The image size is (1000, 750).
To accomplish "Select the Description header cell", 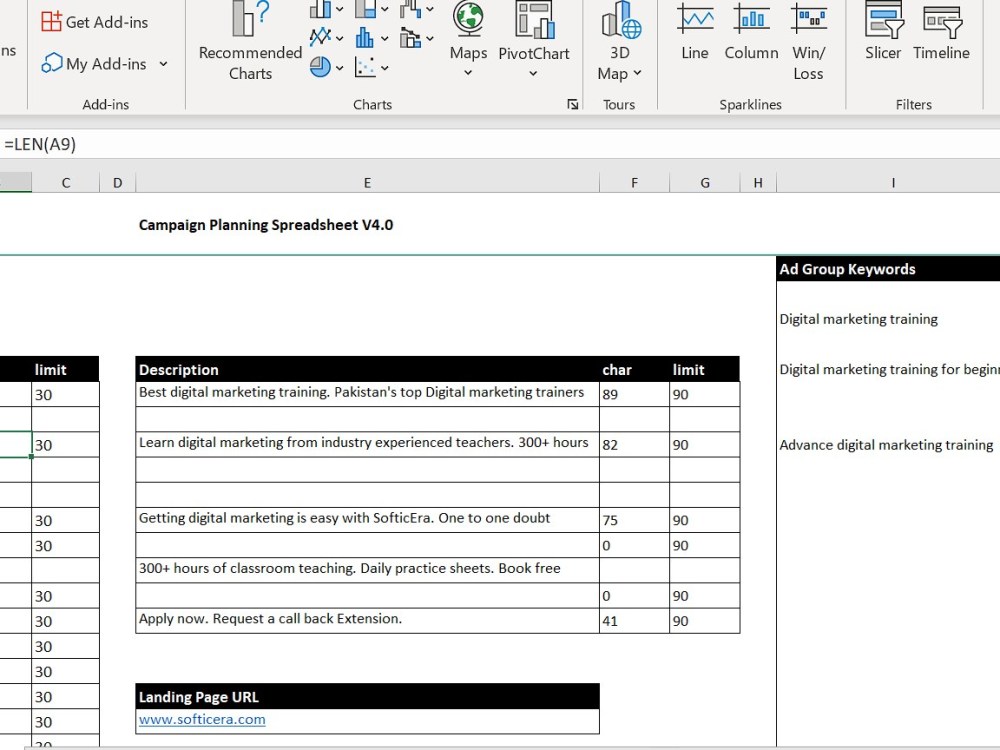I will pos(367,369).
